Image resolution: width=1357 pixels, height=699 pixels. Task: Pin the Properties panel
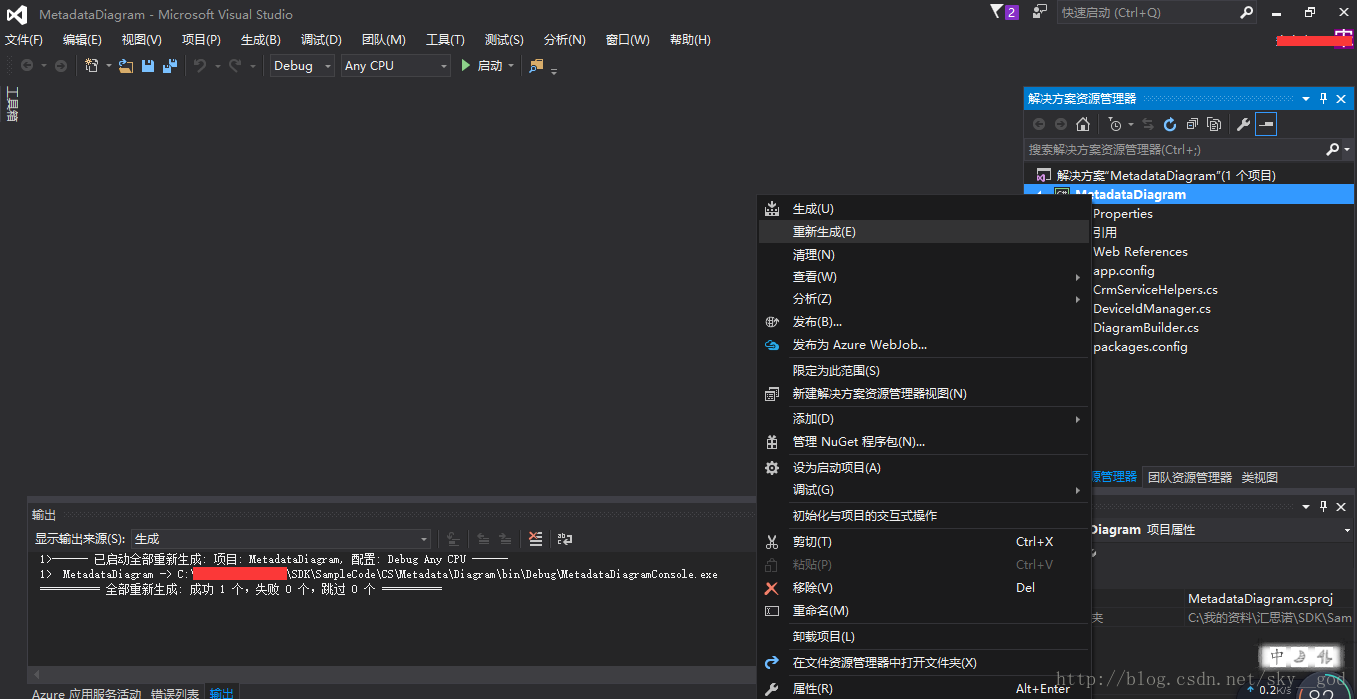(1323, 507)
